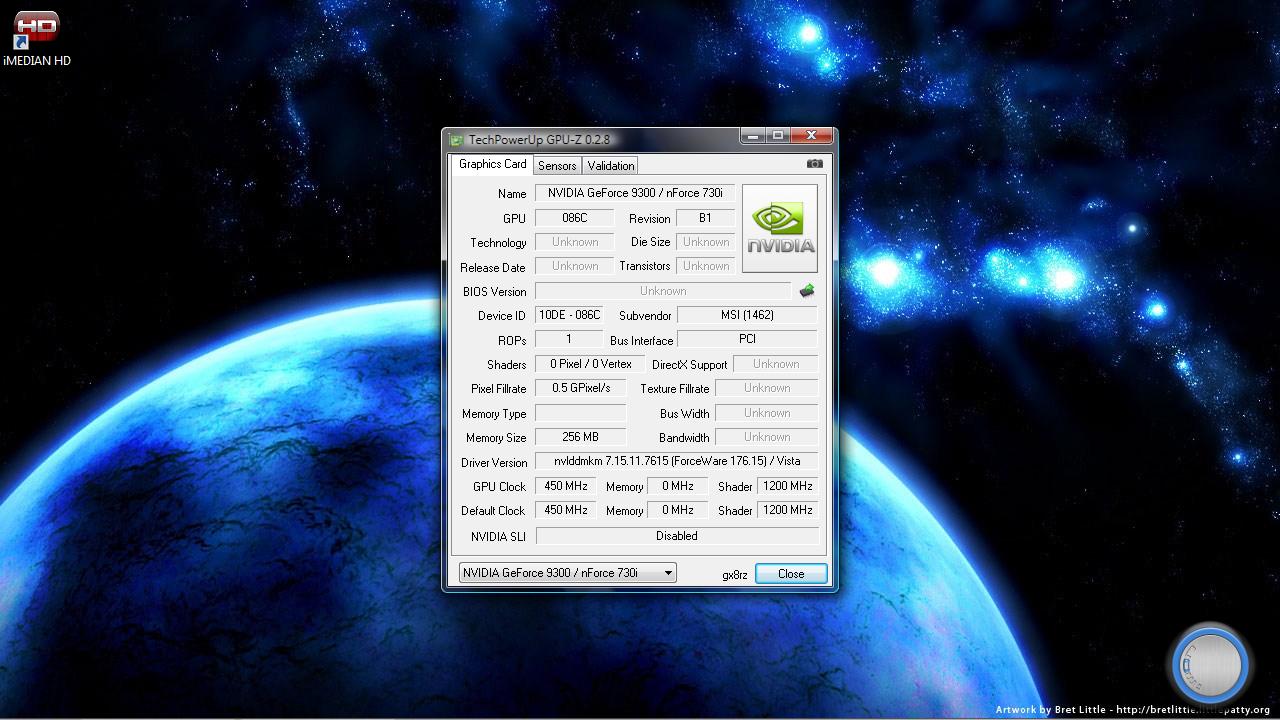This screenshot has width=1280, height=720.
Task: Click the Transistors Unknown field
Action: pos(705,266)
